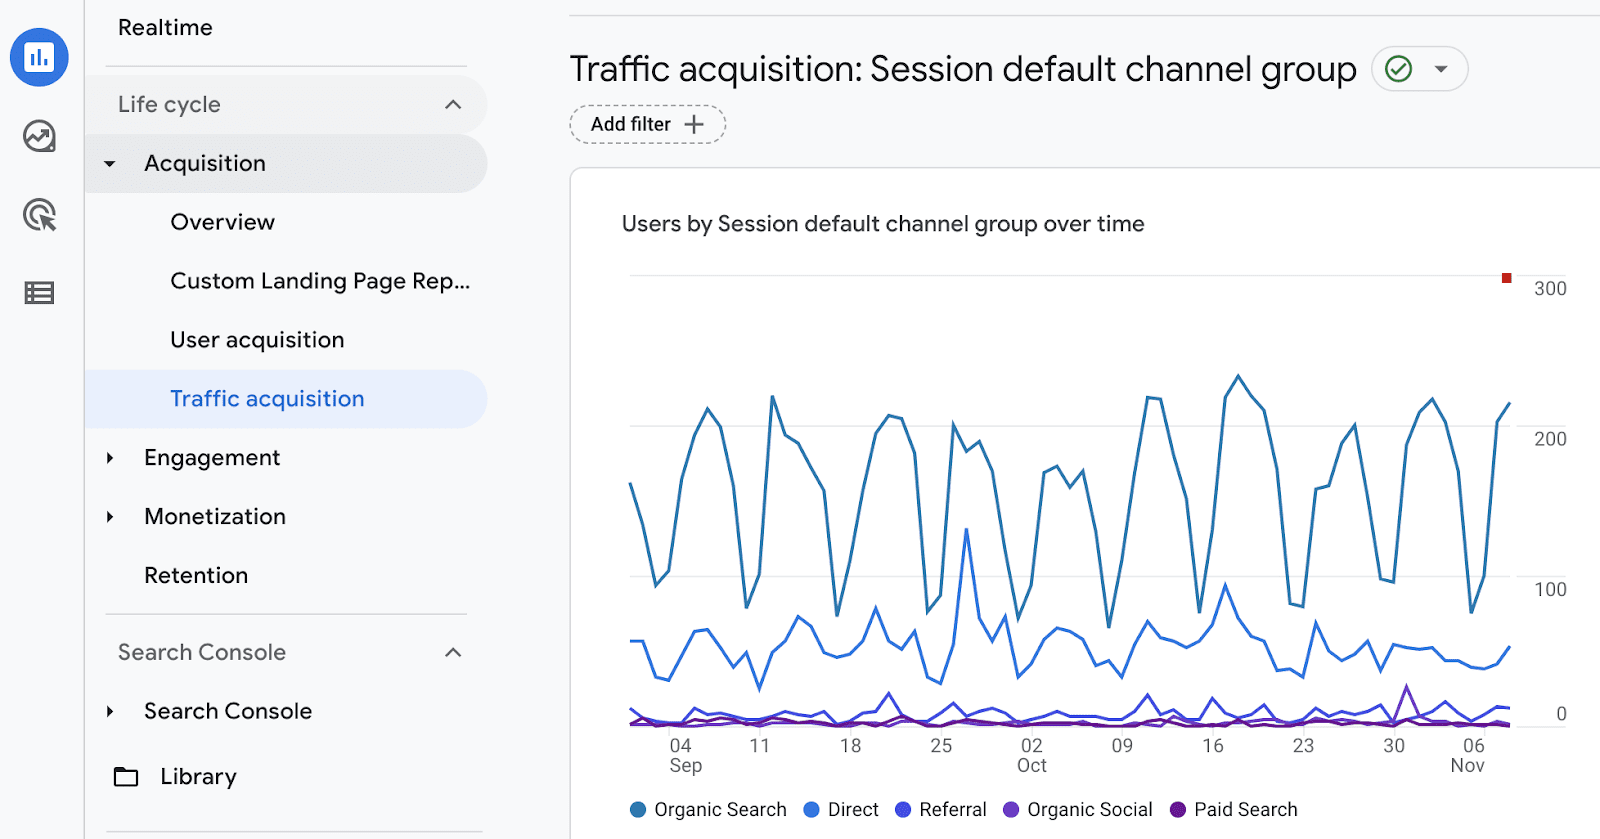Click the Library folder icon
Screen dimensions: 1600x839
pos(126,777)
